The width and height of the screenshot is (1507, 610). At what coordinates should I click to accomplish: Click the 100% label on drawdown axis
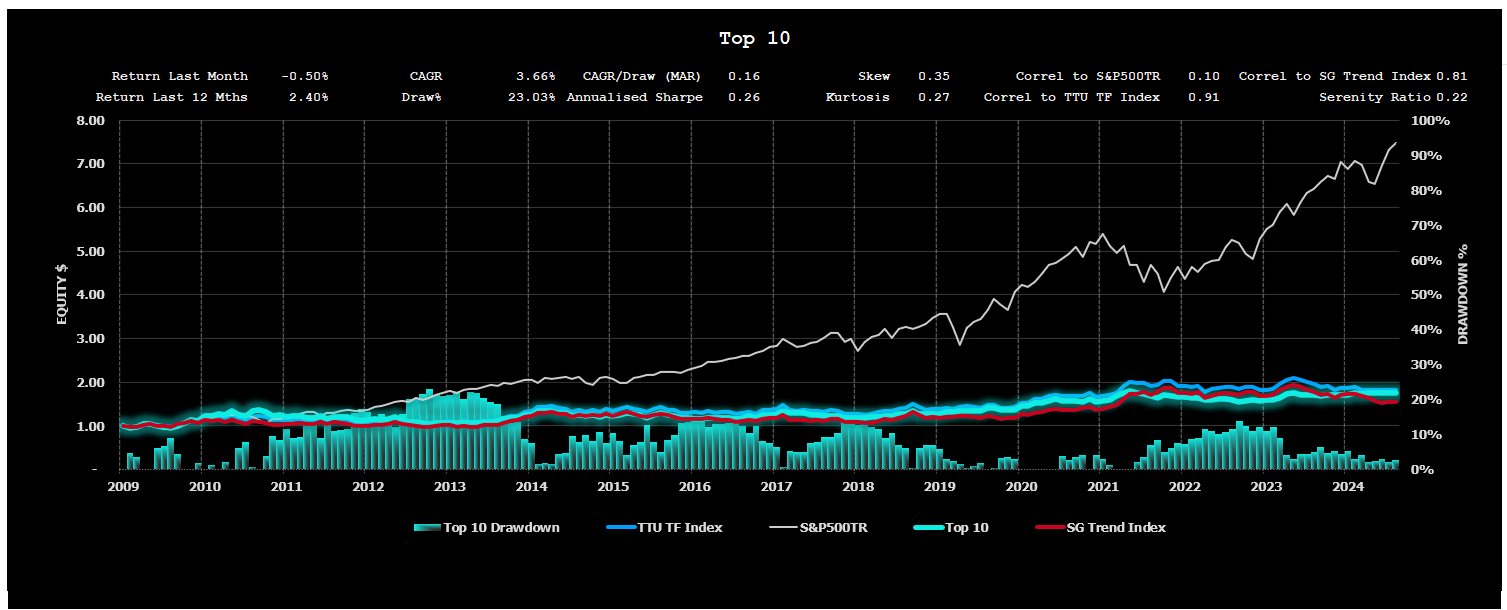(1429, 120)
